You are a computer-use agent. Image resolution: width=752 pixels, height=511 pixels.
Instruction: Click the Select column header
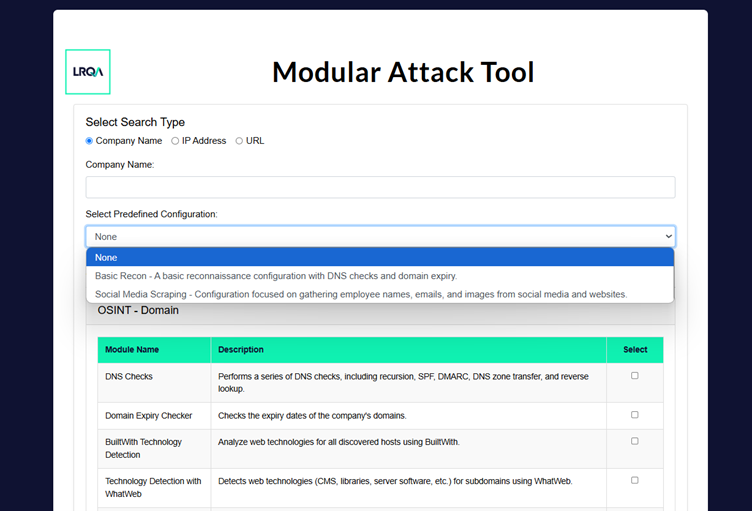tap(634, 350)
